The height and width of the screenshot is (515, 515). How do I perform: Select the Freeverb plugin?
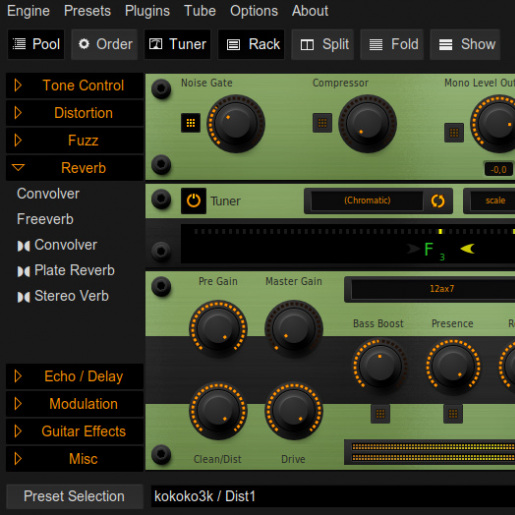point(45,219)
